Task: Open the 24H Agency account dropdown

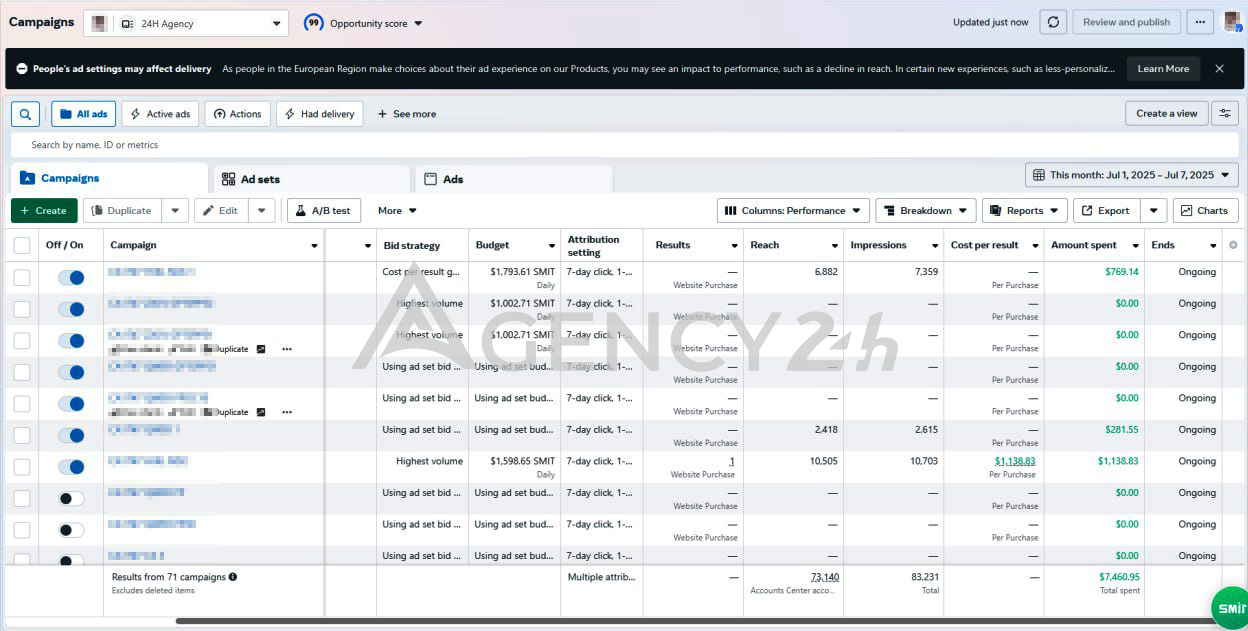Action: tap(186, 23)
